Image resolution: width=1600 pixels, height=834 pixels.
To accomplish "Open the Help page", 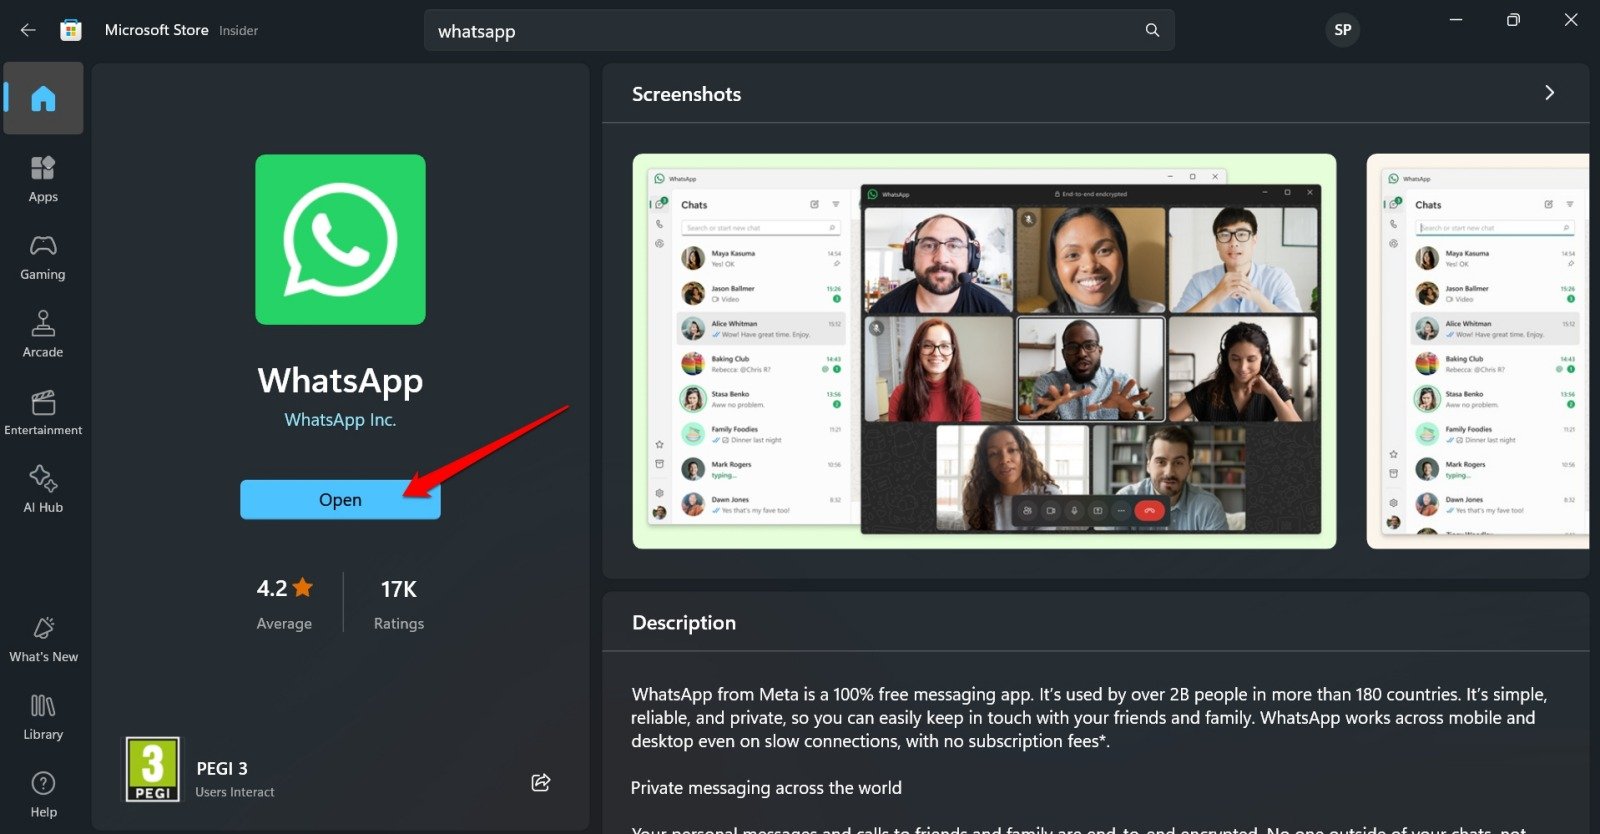I will (43, 795).
